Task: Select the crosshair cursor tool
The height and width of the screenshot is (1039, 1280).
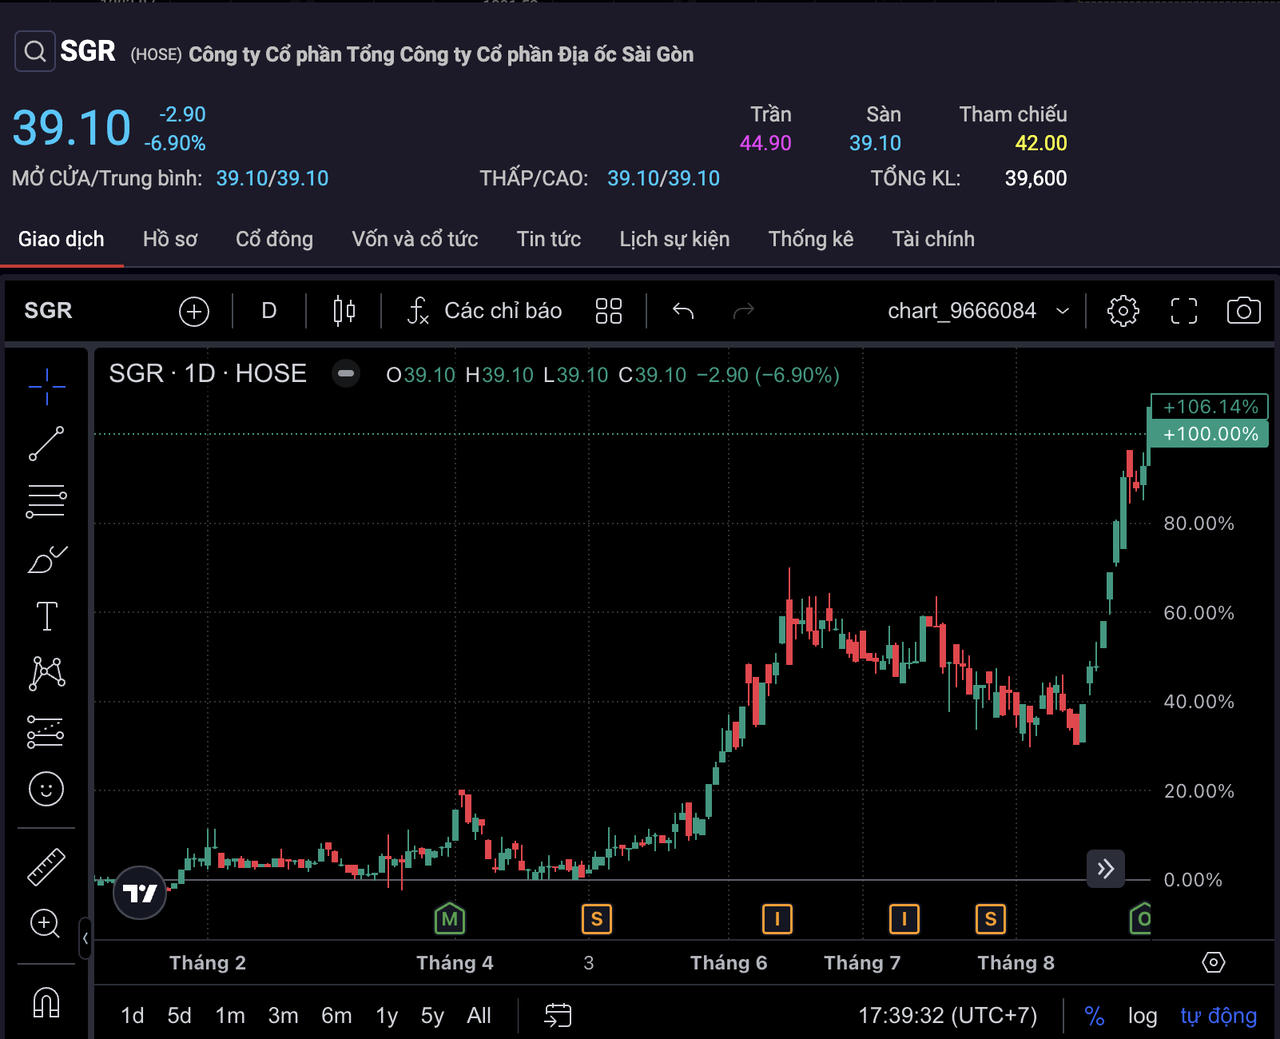Action: click(x=46, y=386)
